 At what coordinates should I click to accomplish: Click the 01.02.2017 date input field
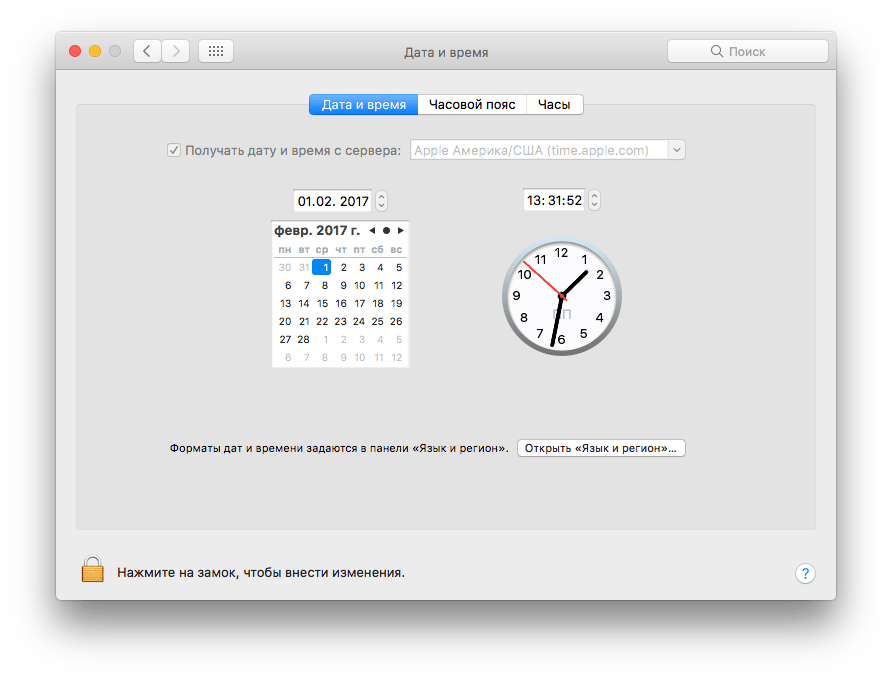click(332, 200)
